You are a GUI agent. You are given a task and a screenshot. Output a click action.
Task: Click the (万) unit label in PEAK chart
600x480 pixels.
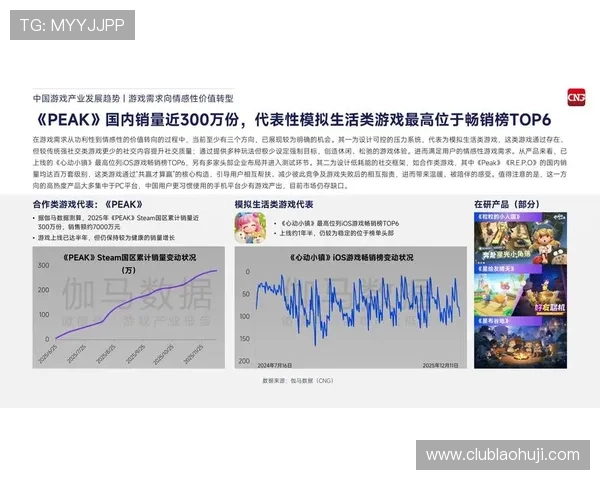pyautogui.click(x=129, y=270)
